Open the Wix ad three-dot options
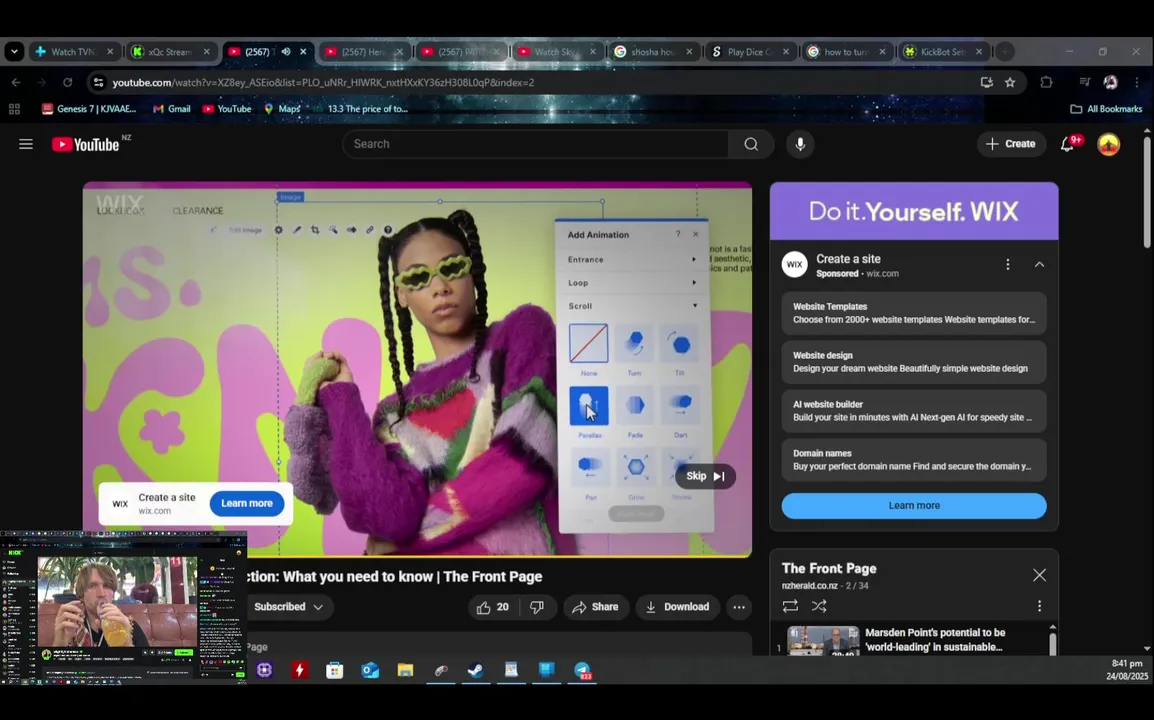The image size is (1154, 720). (x=1008, y=264)
